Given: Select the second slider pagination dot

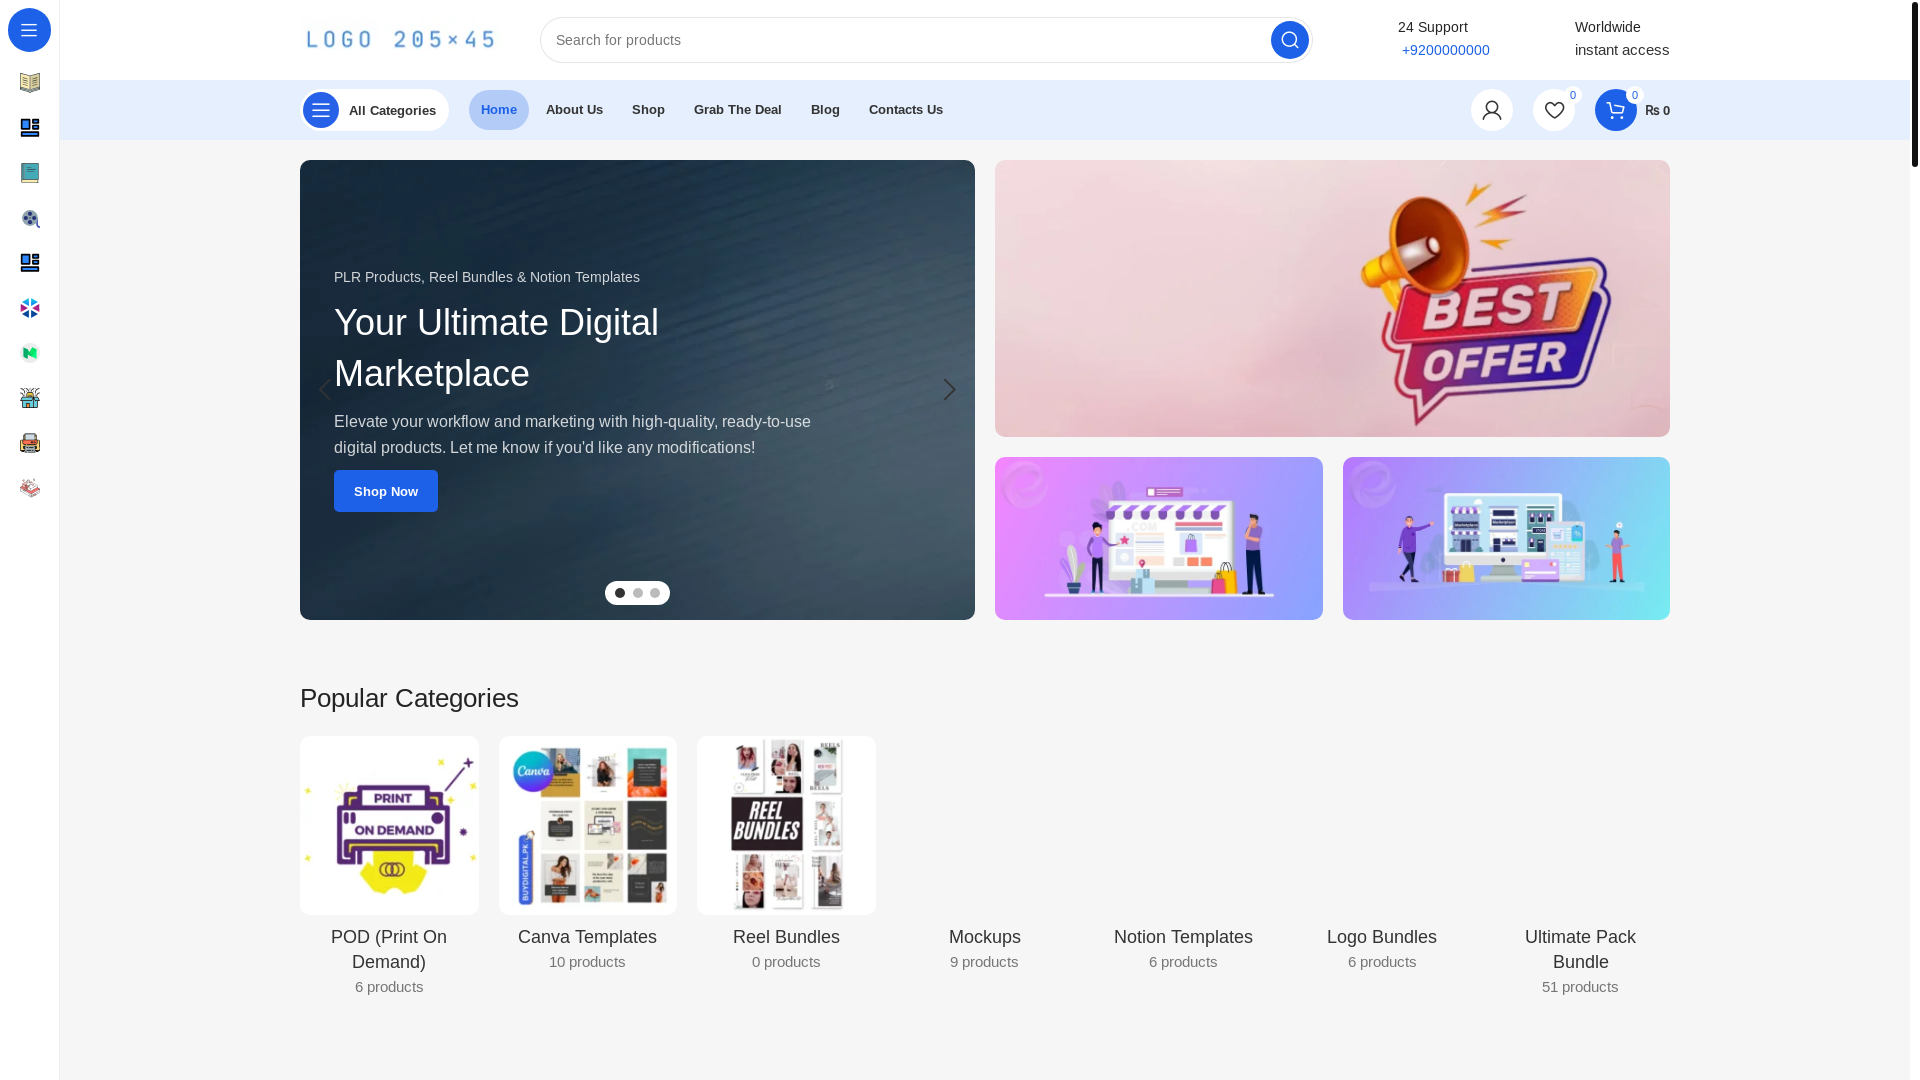Looking at the screenshot, I should (x=638, y=593).
